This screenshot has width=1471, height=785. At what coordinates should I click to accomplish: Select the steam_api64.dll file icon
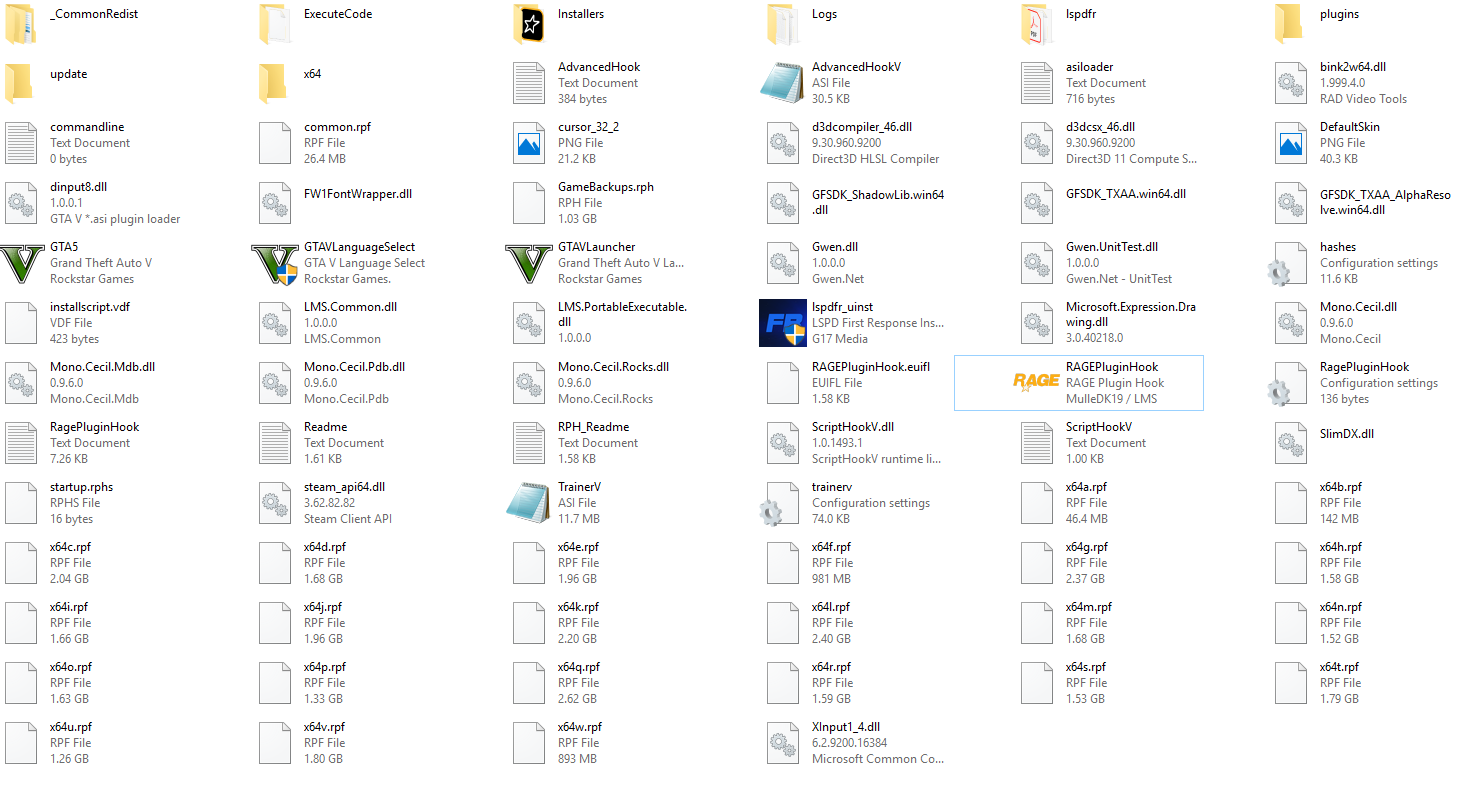coord(274,503)
